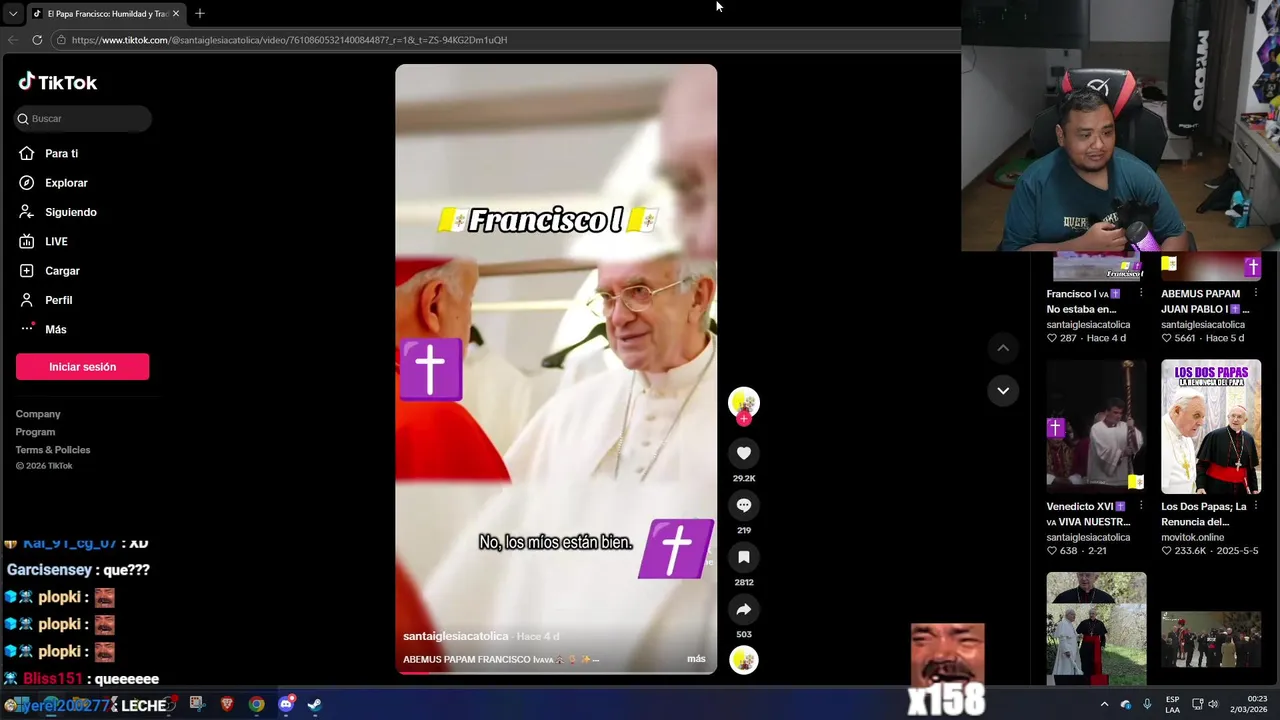Viewport: 1280px width, 720px height.
Task: Click ABEMUS PAPAM JUAN PABLO I title
Action: 1204,301
